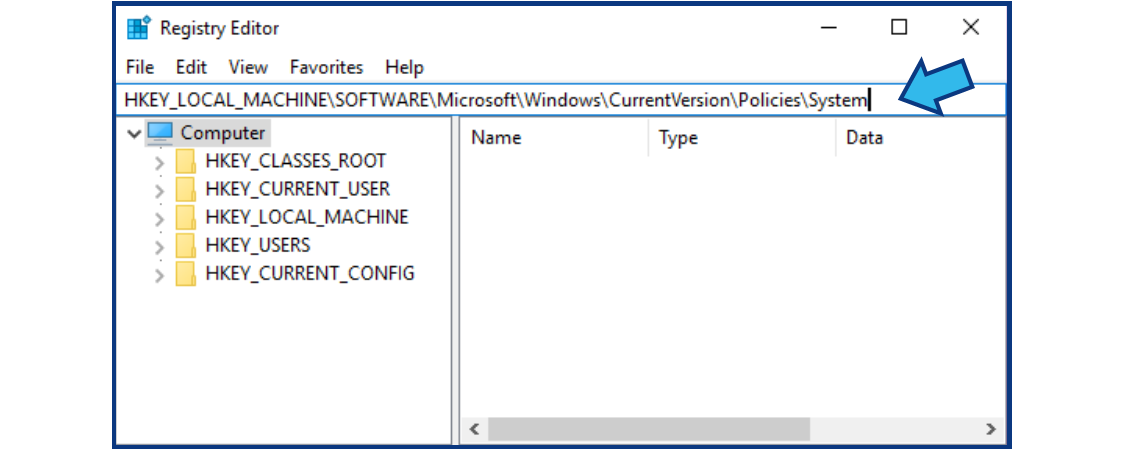The image size is (1123, 450).
Task: Open the Favorites menu
Action: click(x=327, y=67)
